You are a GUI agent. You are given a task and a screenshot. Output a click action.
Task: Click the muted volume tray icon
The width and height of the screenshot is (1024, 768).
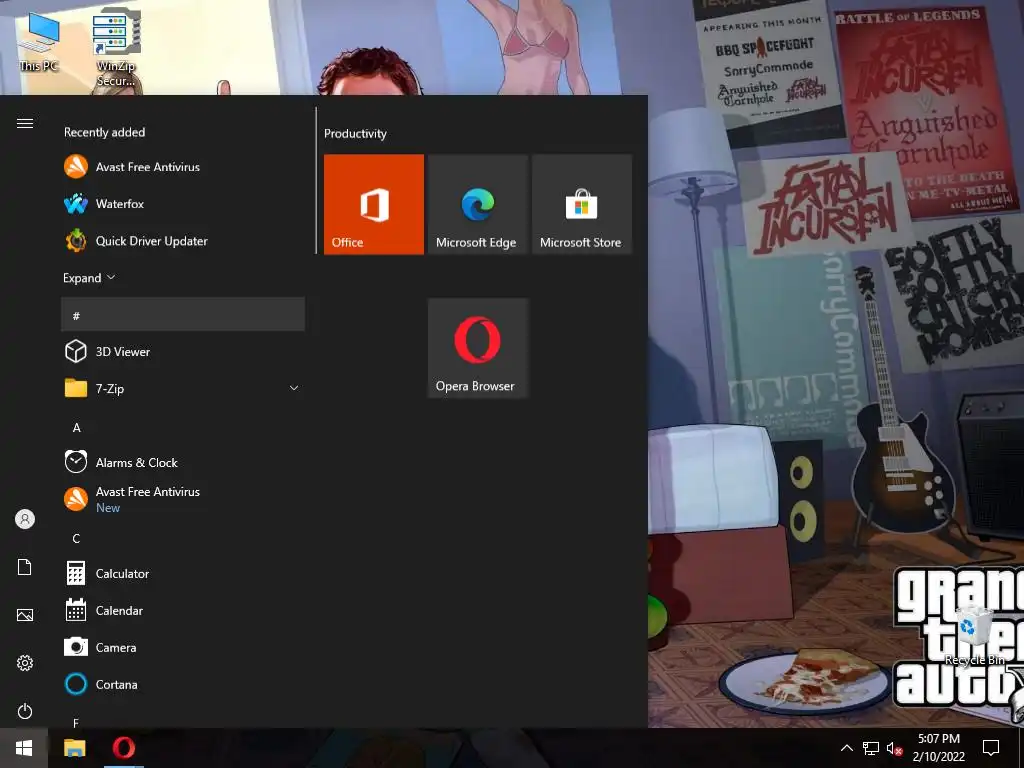pyautogui.click(x=894, y=748)
